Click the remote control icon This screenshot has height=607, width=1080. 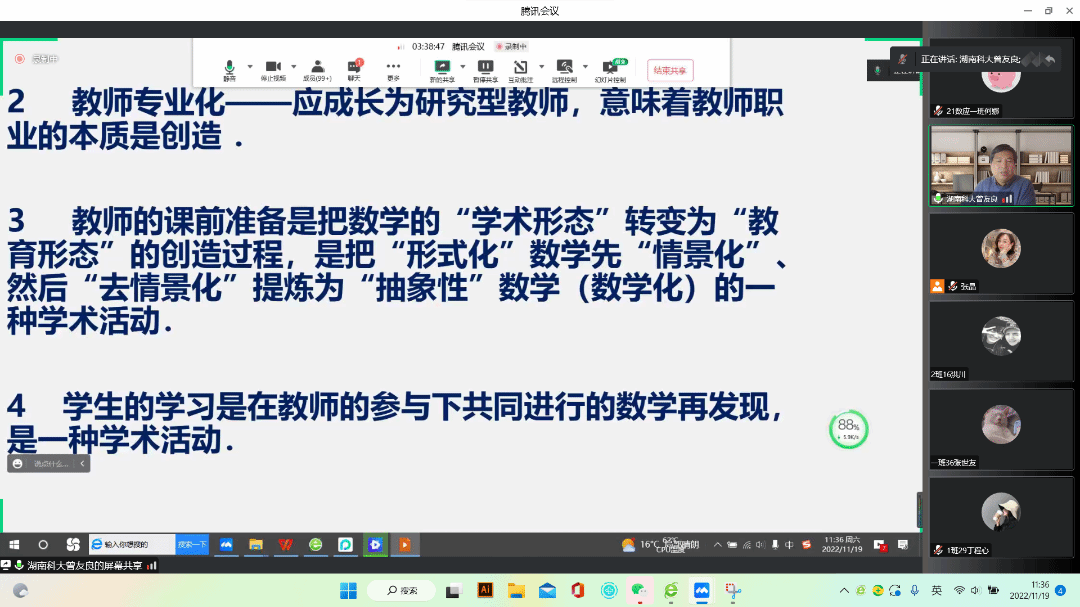(564, 68)
